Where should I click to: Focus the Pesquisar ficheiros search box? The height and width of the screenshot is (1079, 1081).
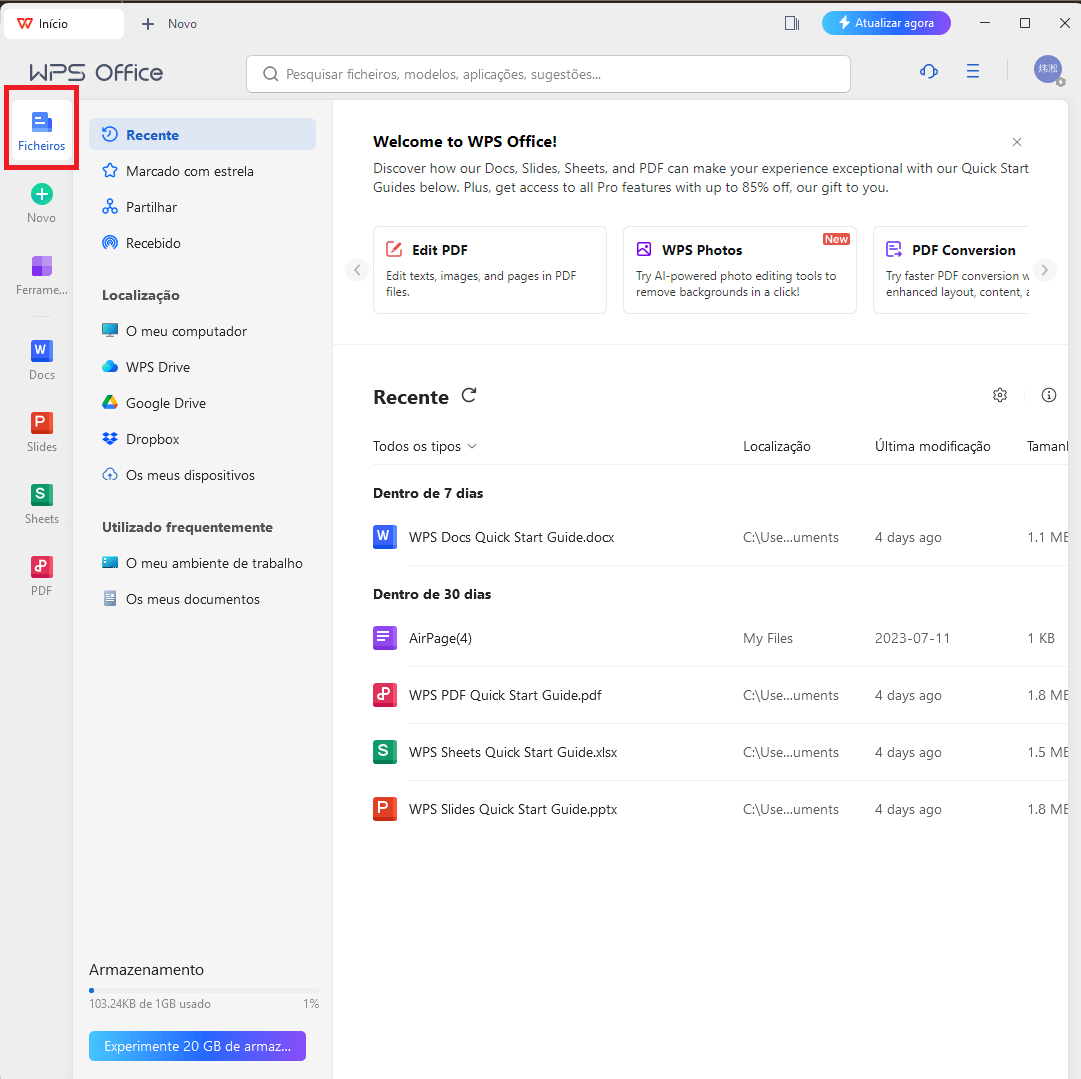point(548,74)
